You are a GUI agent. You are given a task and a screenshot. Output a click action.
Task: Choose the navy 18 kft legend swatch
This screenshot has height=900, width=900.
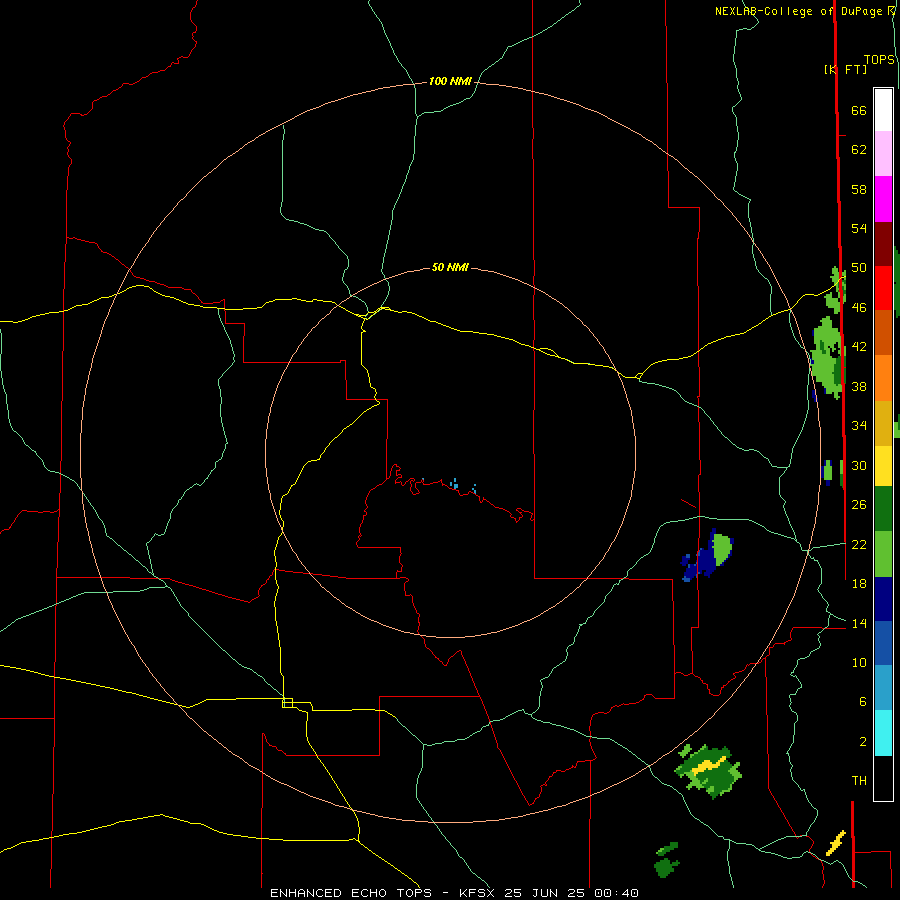(883, 599)
